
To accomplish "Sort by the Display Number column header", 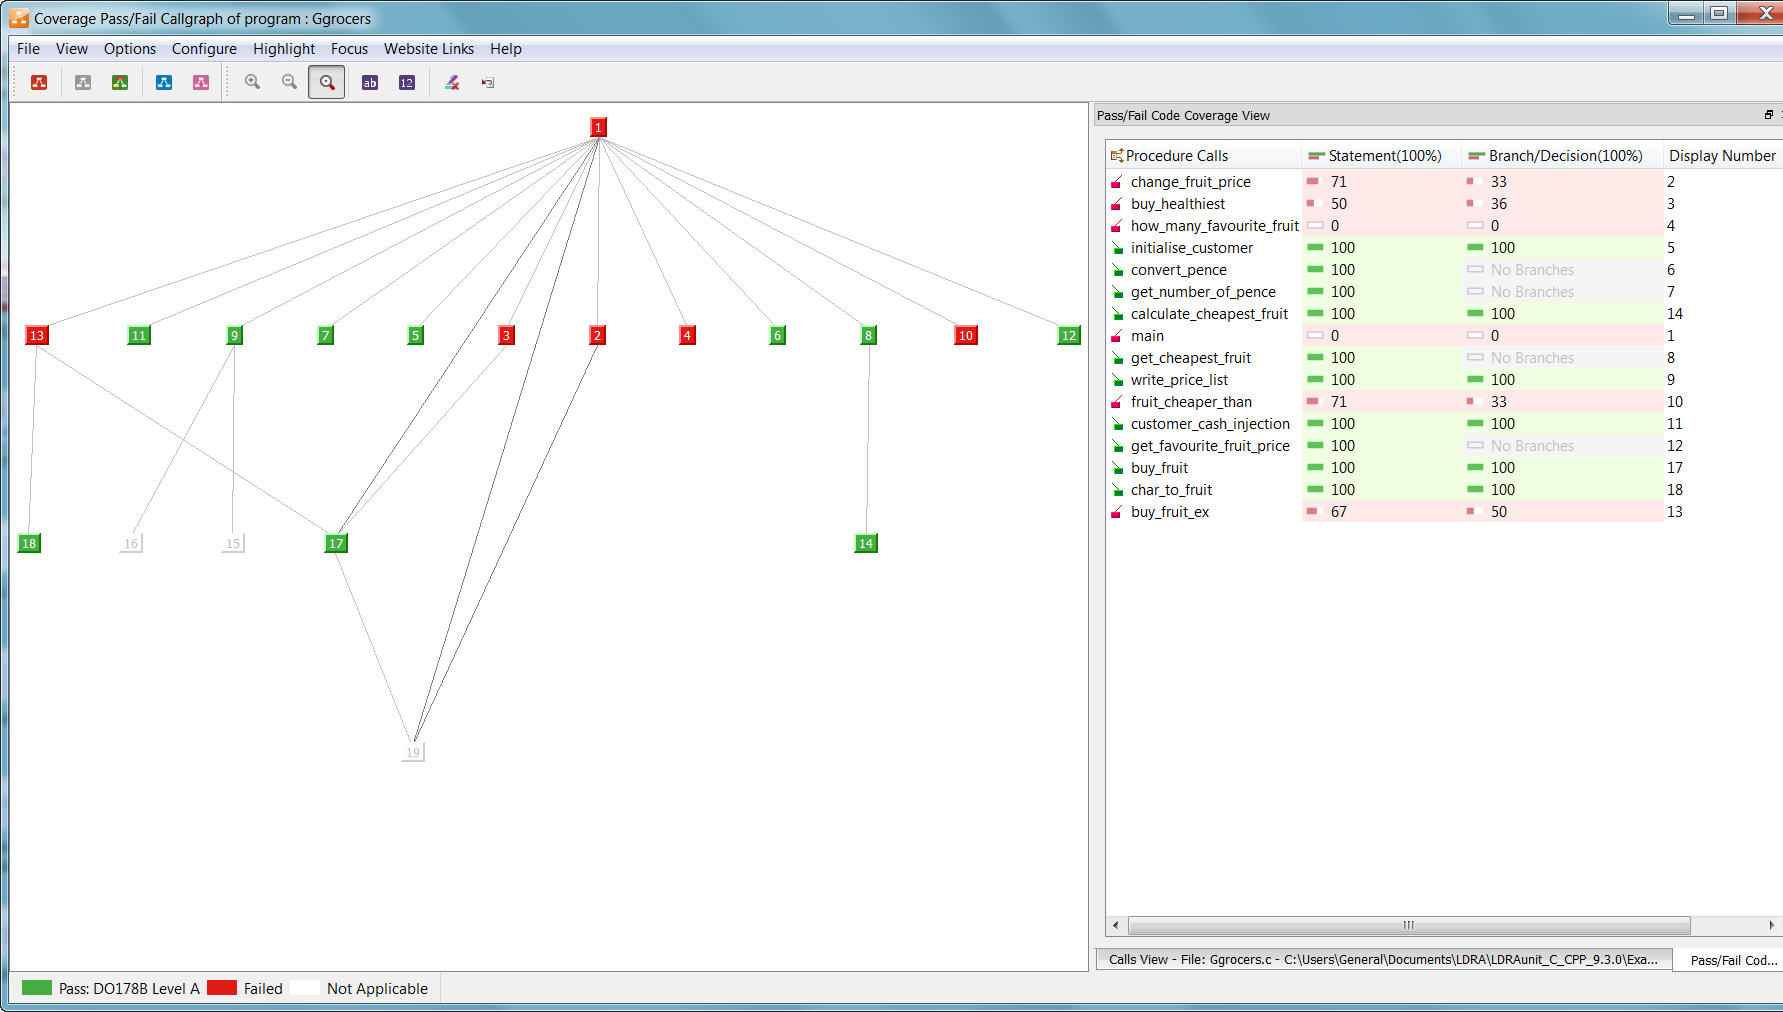I will point(1721,156).
